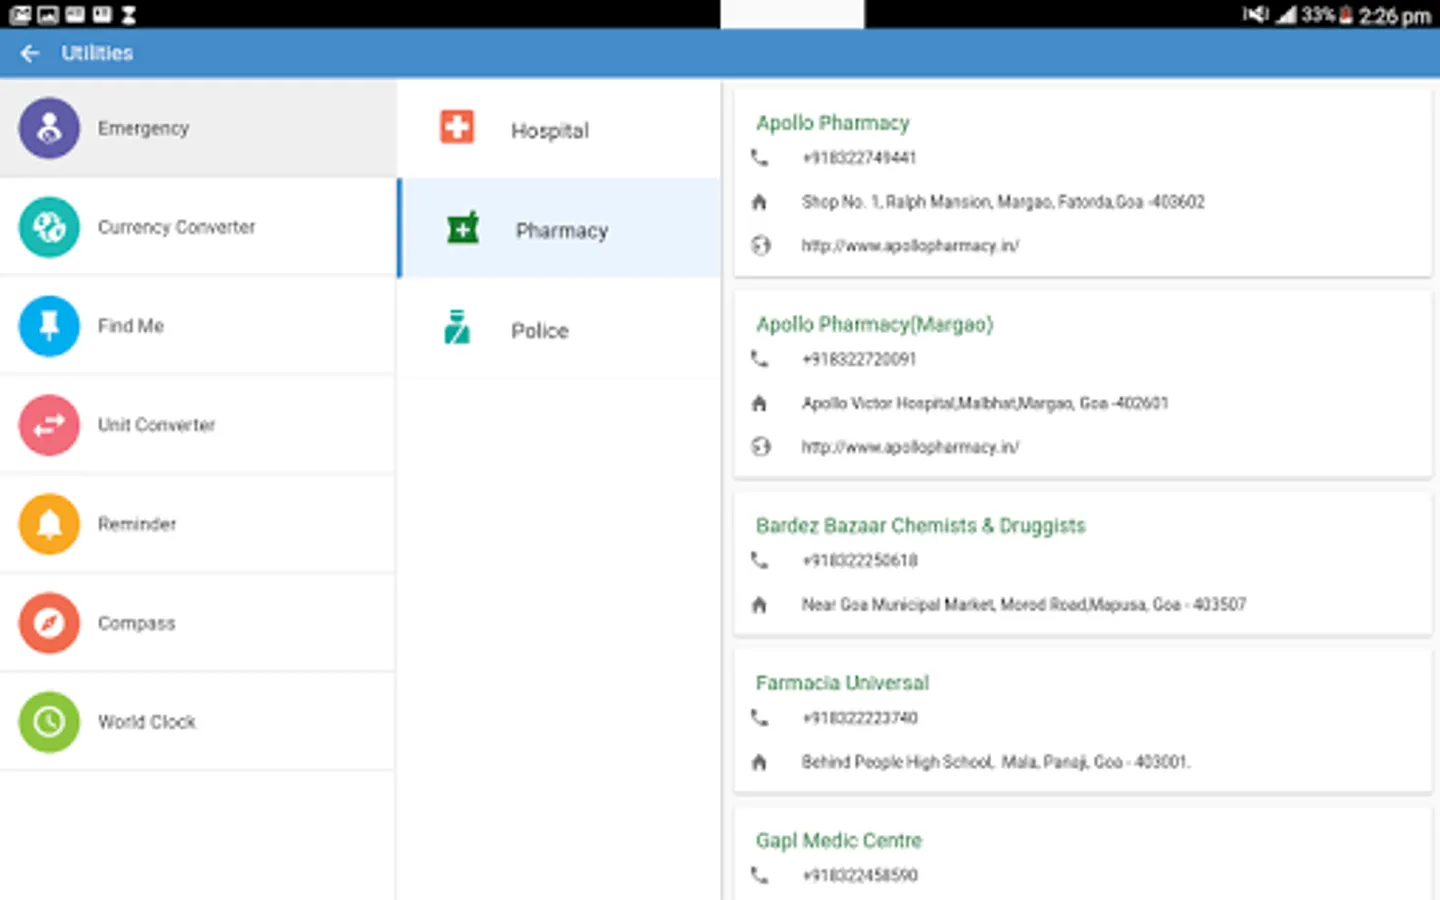This screenshot has height=900, width=1440.
Task: Tap the World Clock icon
Action: tap(49, 722)
